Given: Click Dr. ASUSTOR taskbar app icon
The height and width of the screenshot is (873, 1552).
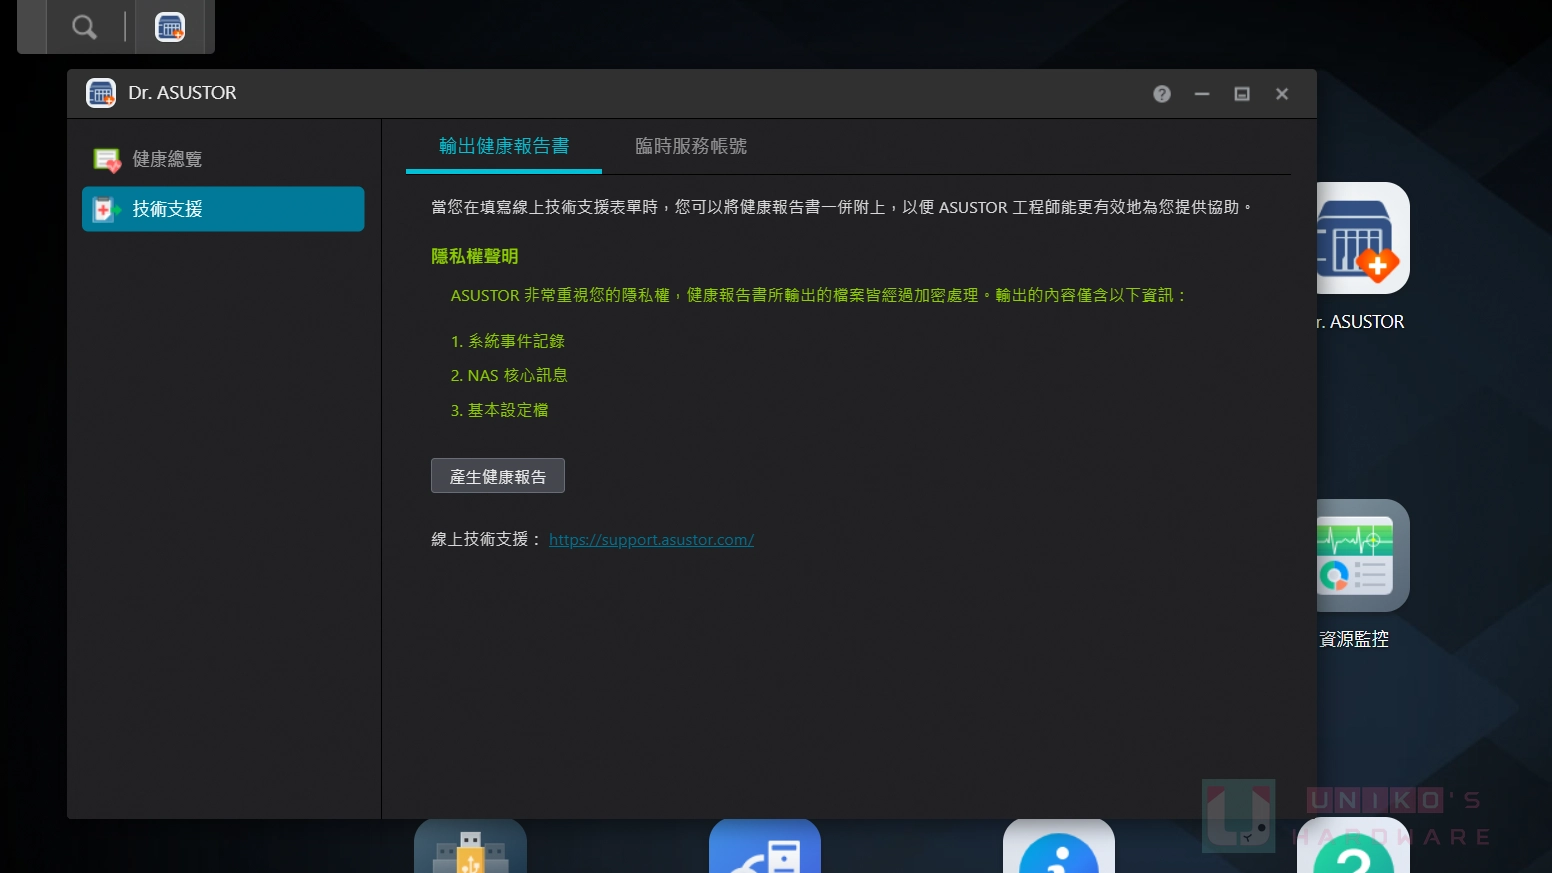Looking at the screenshot, I should 170,27.
